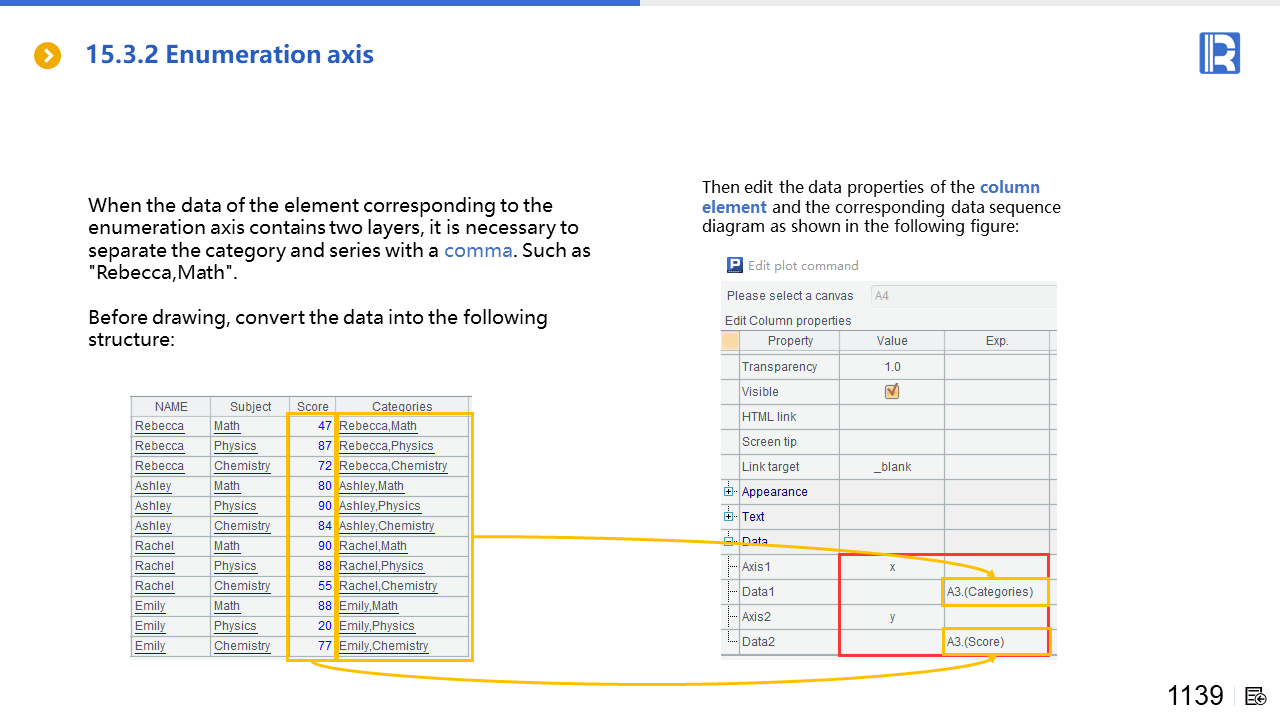This screenshot has height=720, width=1280.
Task: Click the Edit plot command window icon
Action: pyautogui.click(x=735, y=265)
